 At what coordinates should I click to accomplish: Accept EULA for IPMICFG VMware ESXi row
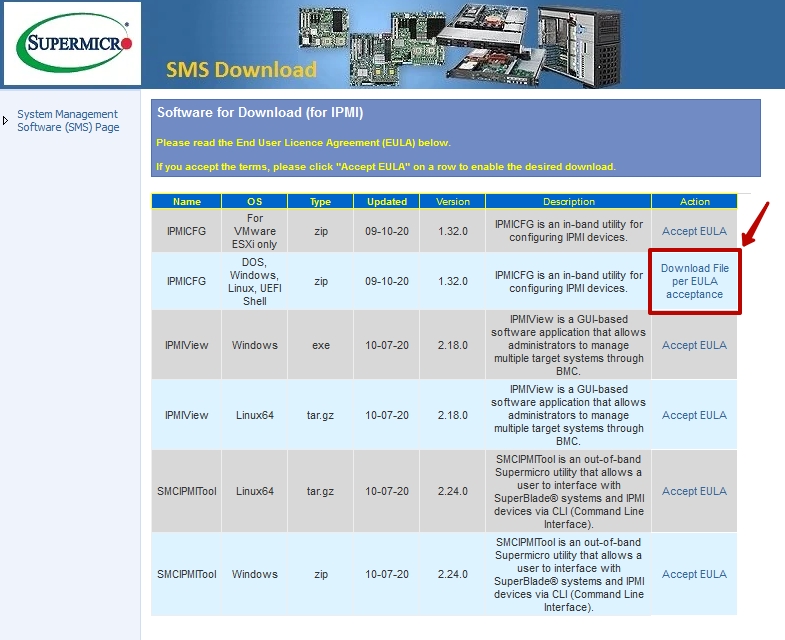694,231
